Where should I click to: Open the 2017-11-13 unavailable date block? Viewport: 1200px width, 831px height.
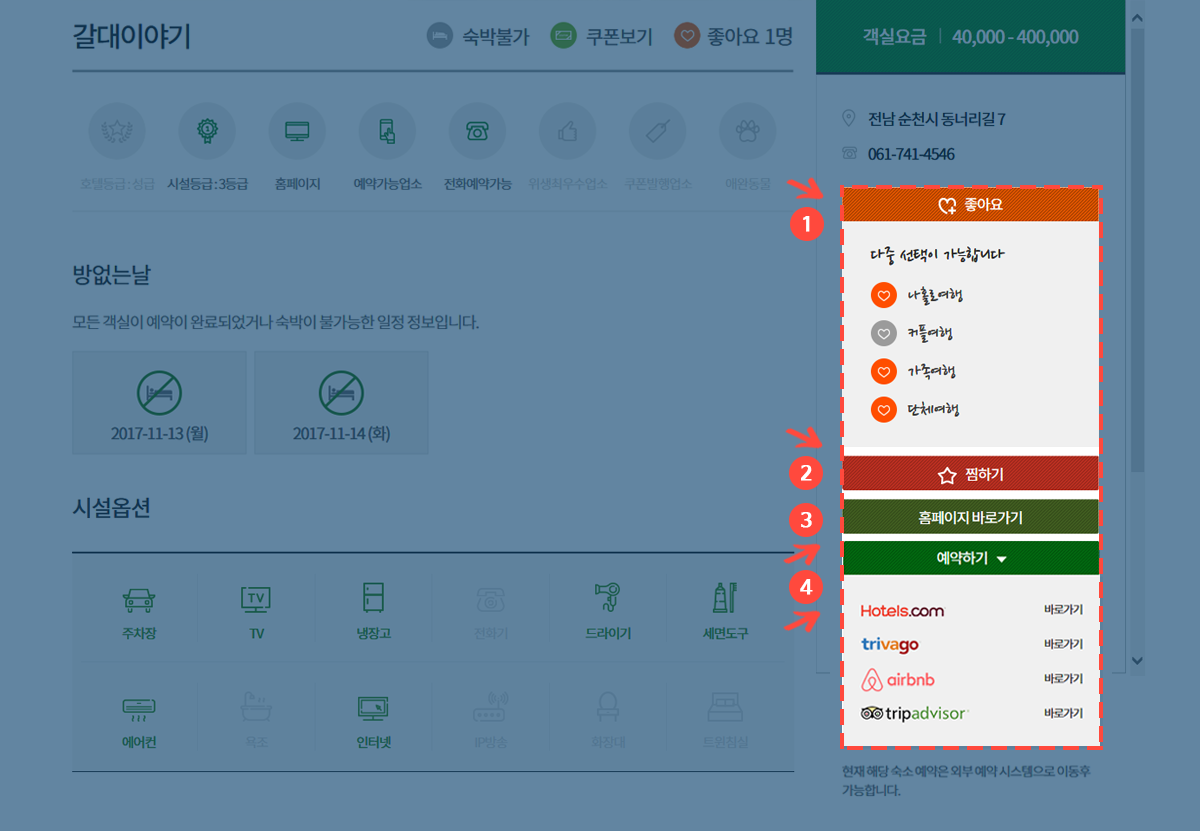tap(159, 402)
